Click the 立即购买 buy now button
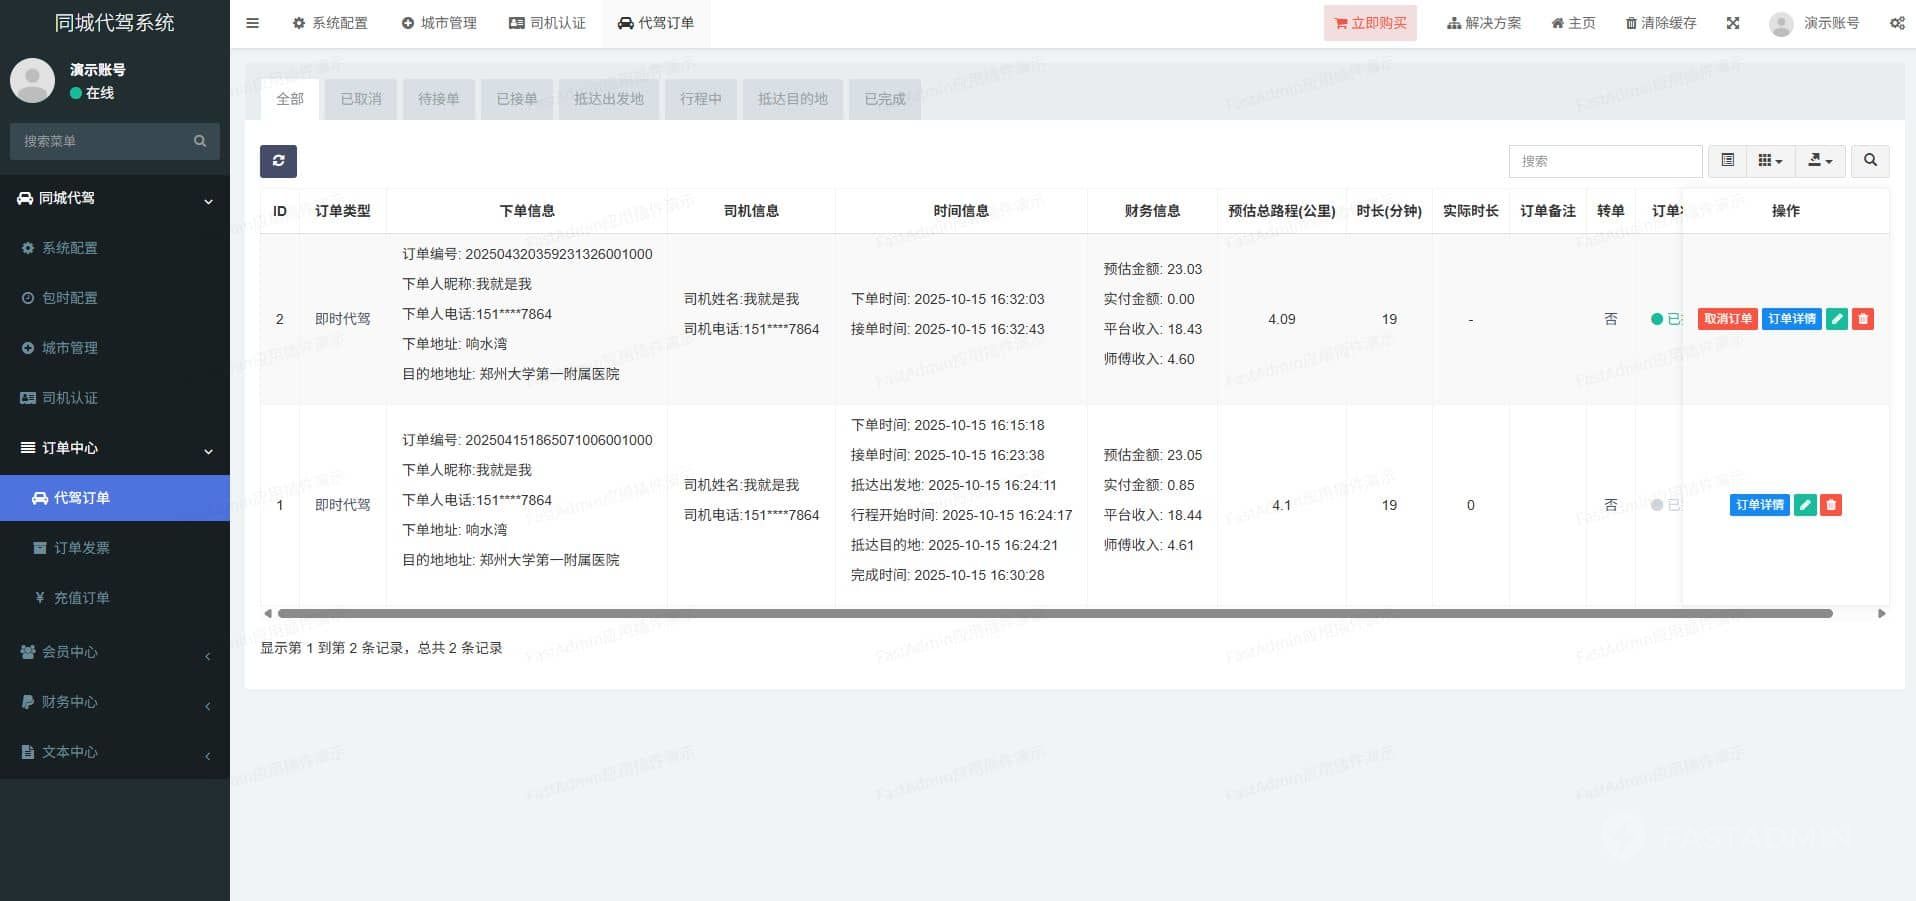Screen dimensions: 1916x901 coord(1370,23)
